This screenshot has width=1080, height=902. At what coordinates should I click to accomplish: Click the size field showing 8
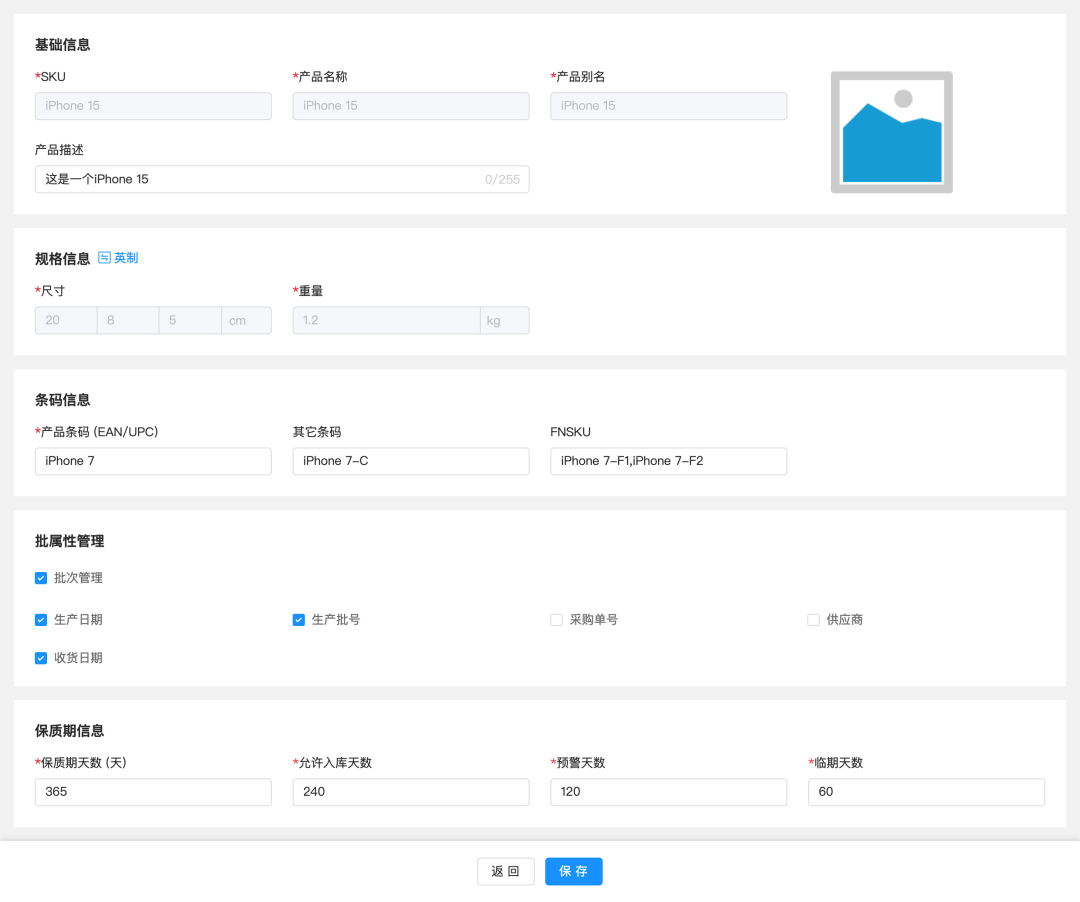(128, 320)
